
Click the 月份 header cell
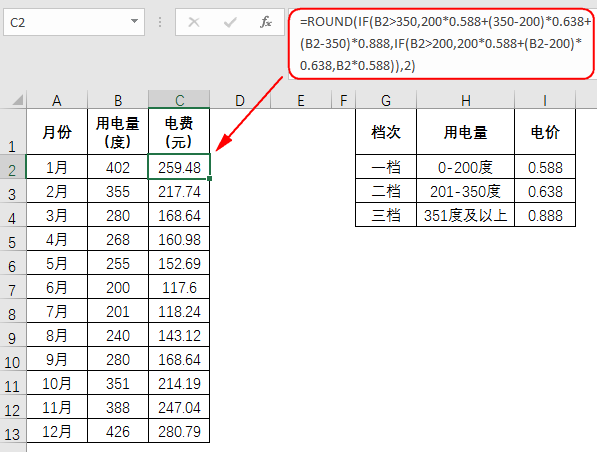[x=57, y=132]
